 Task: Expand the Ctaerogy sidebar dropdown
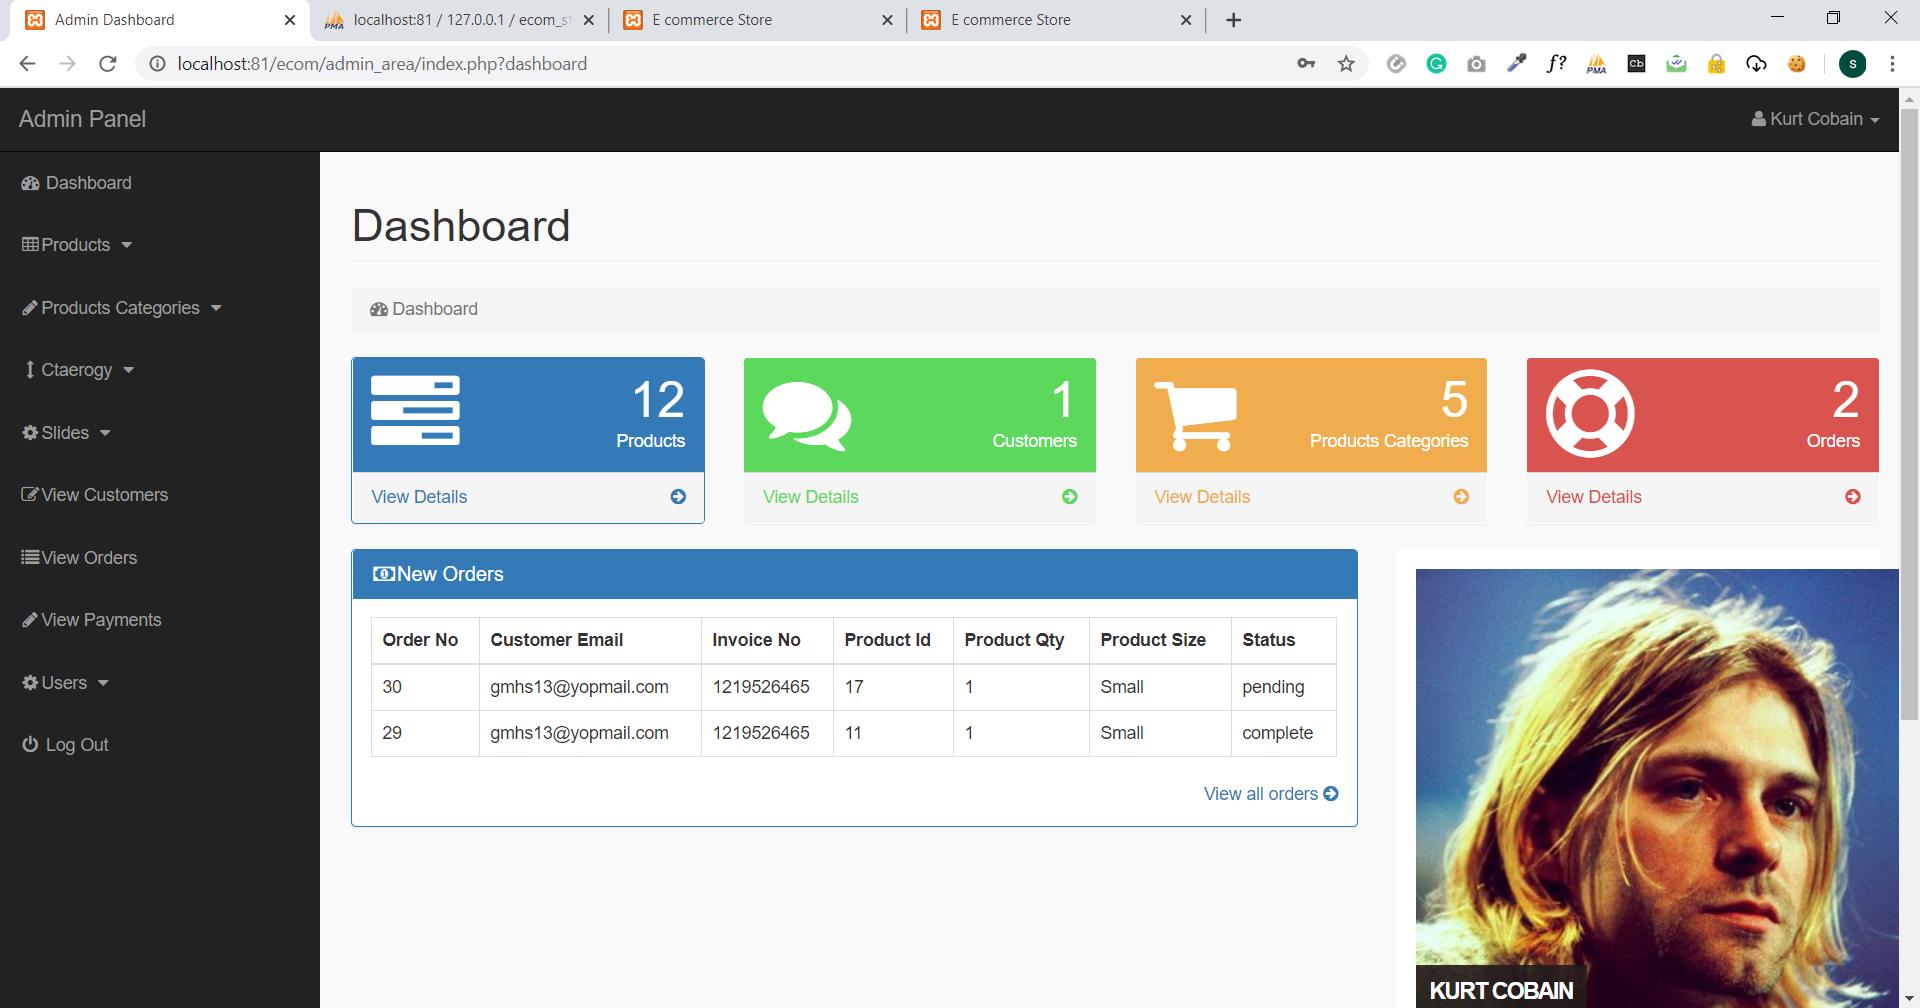point(78,370)
